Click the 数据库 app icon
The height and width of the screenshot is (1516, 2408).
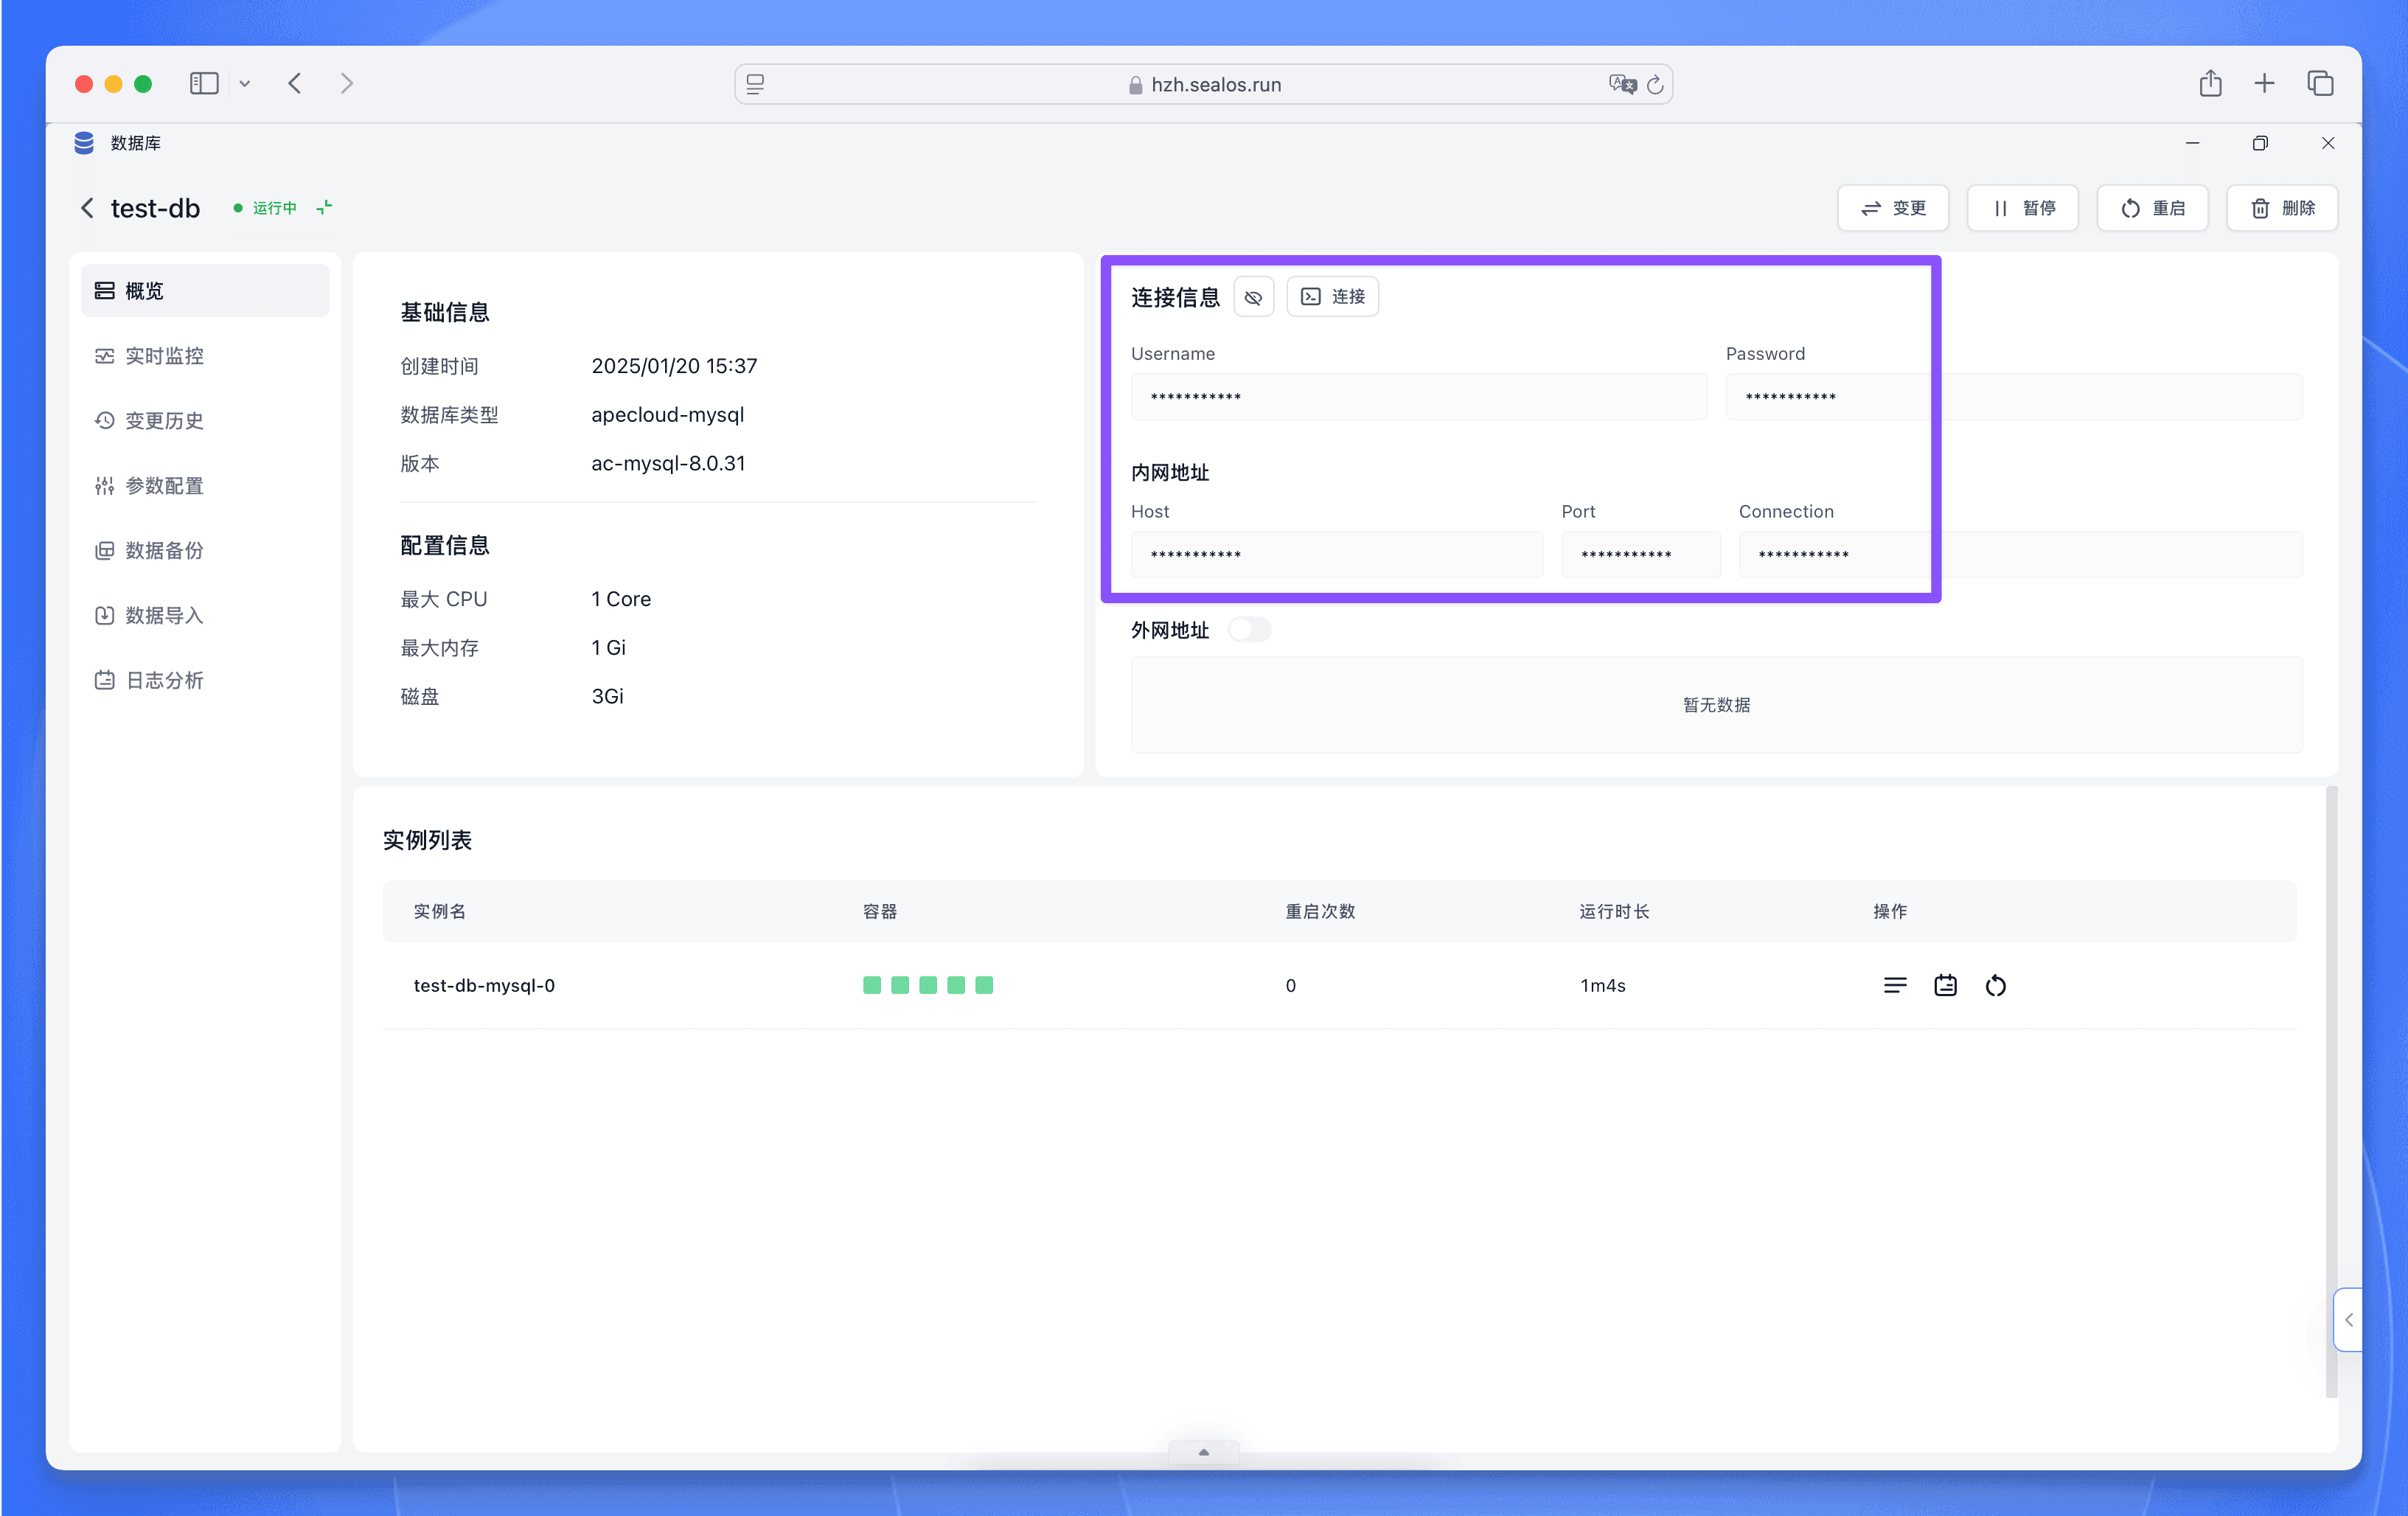(x=84, y=143)
